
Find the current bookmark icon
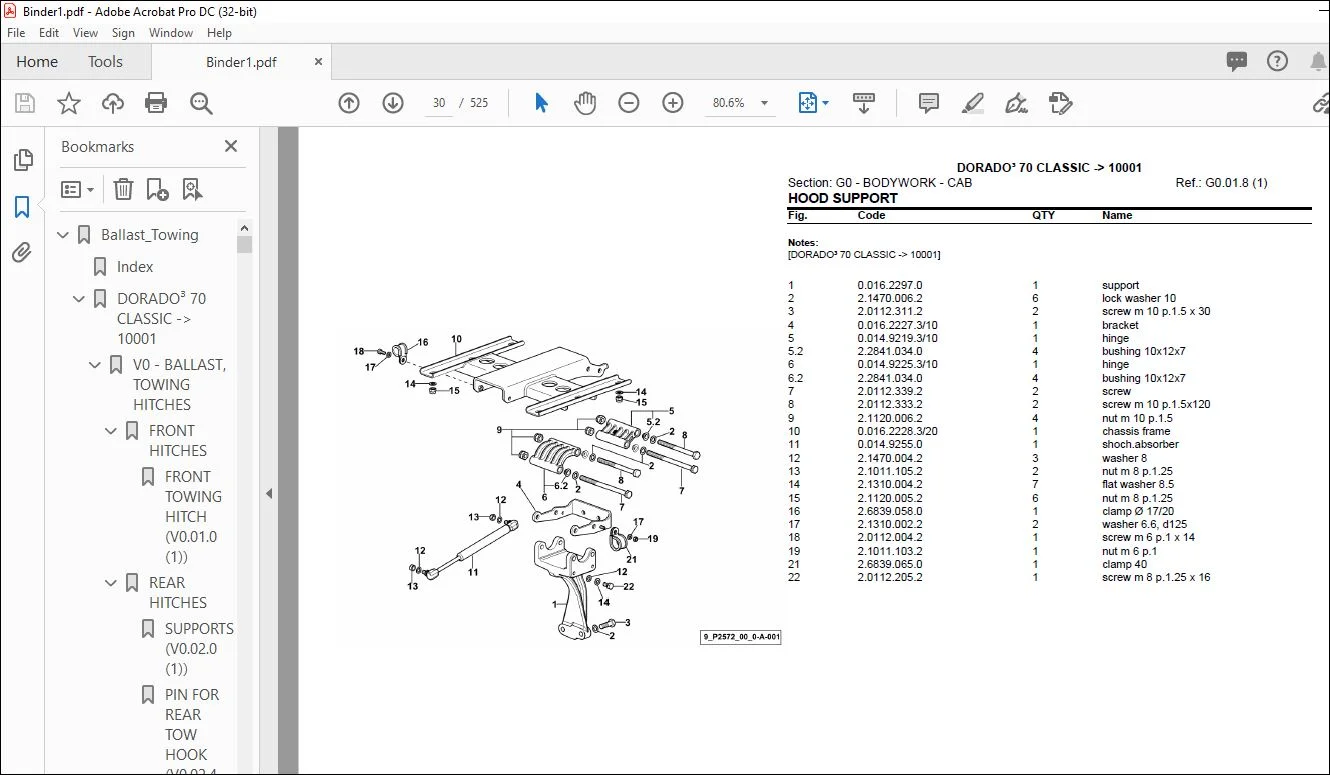(x=192, y=189)
